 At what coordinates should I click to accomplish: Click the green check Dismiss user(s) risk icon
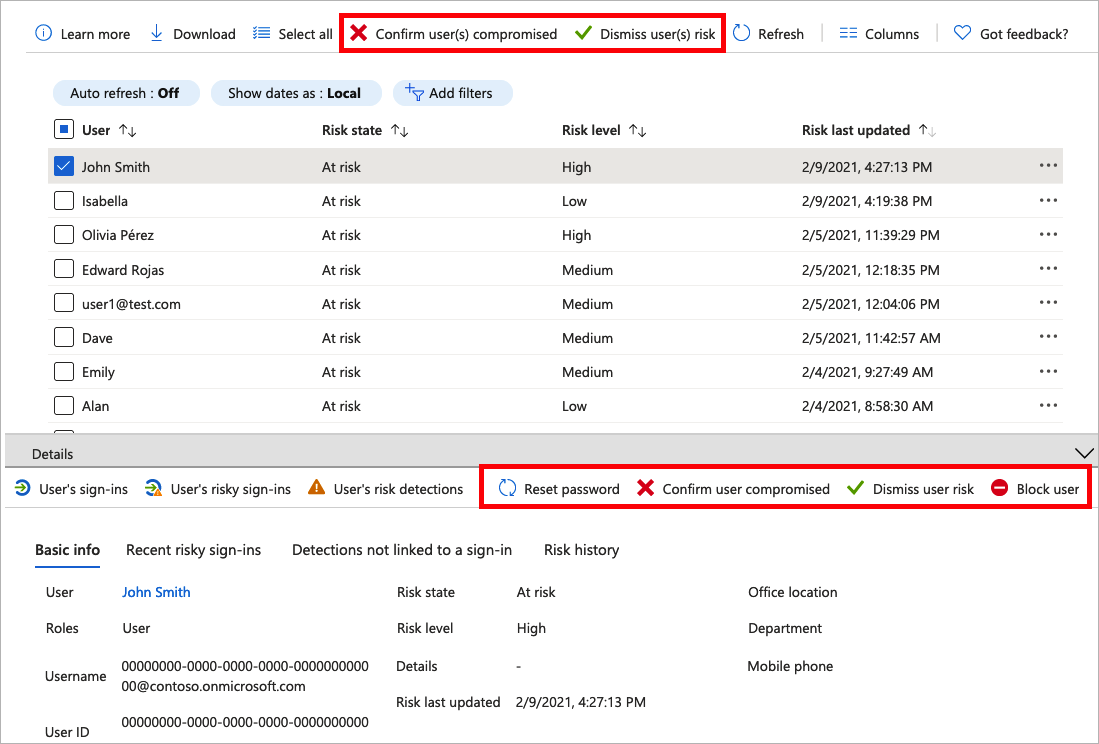coord(583,33)
